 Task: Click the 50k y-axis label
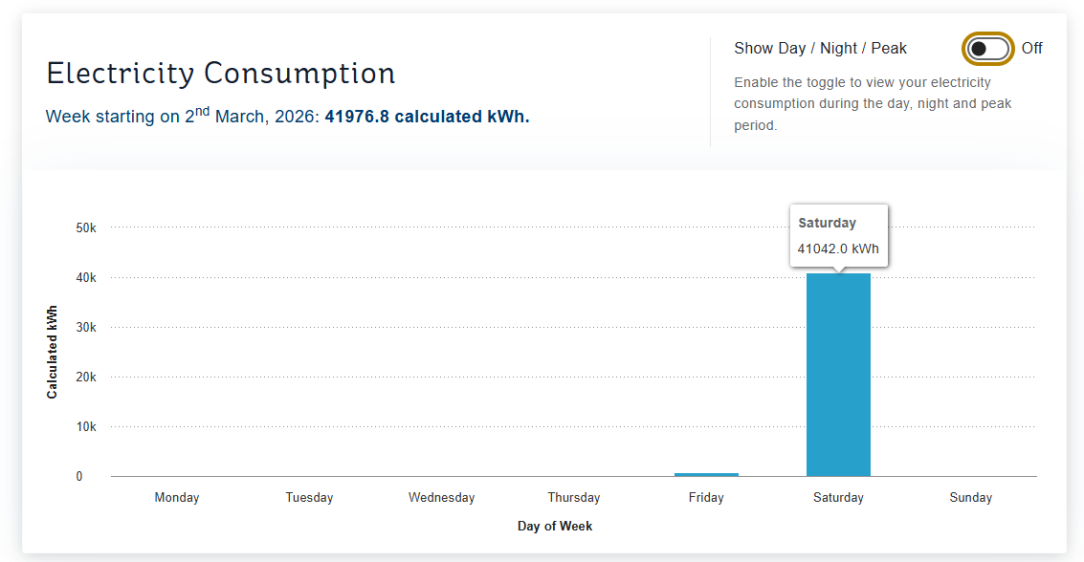[86, 228]
